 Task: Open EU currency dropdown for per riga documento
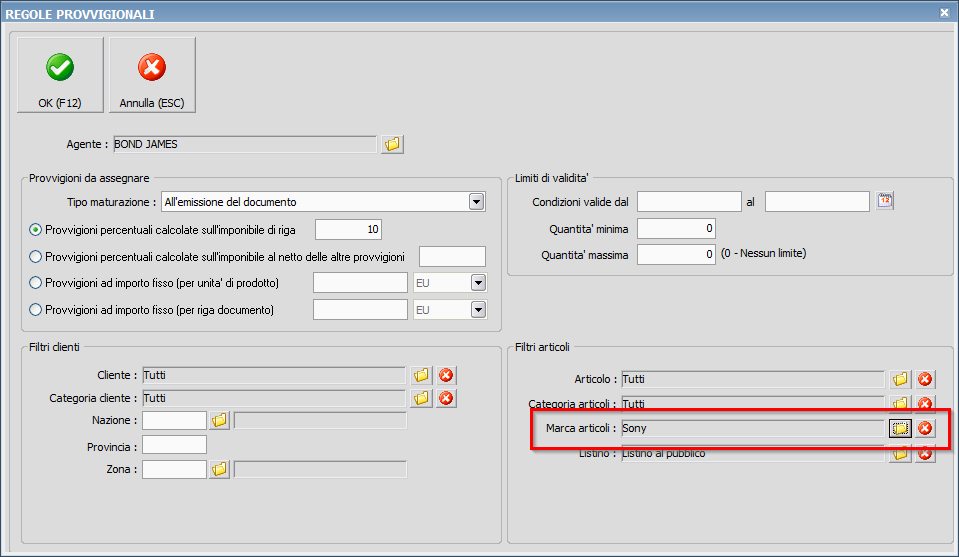478,310
